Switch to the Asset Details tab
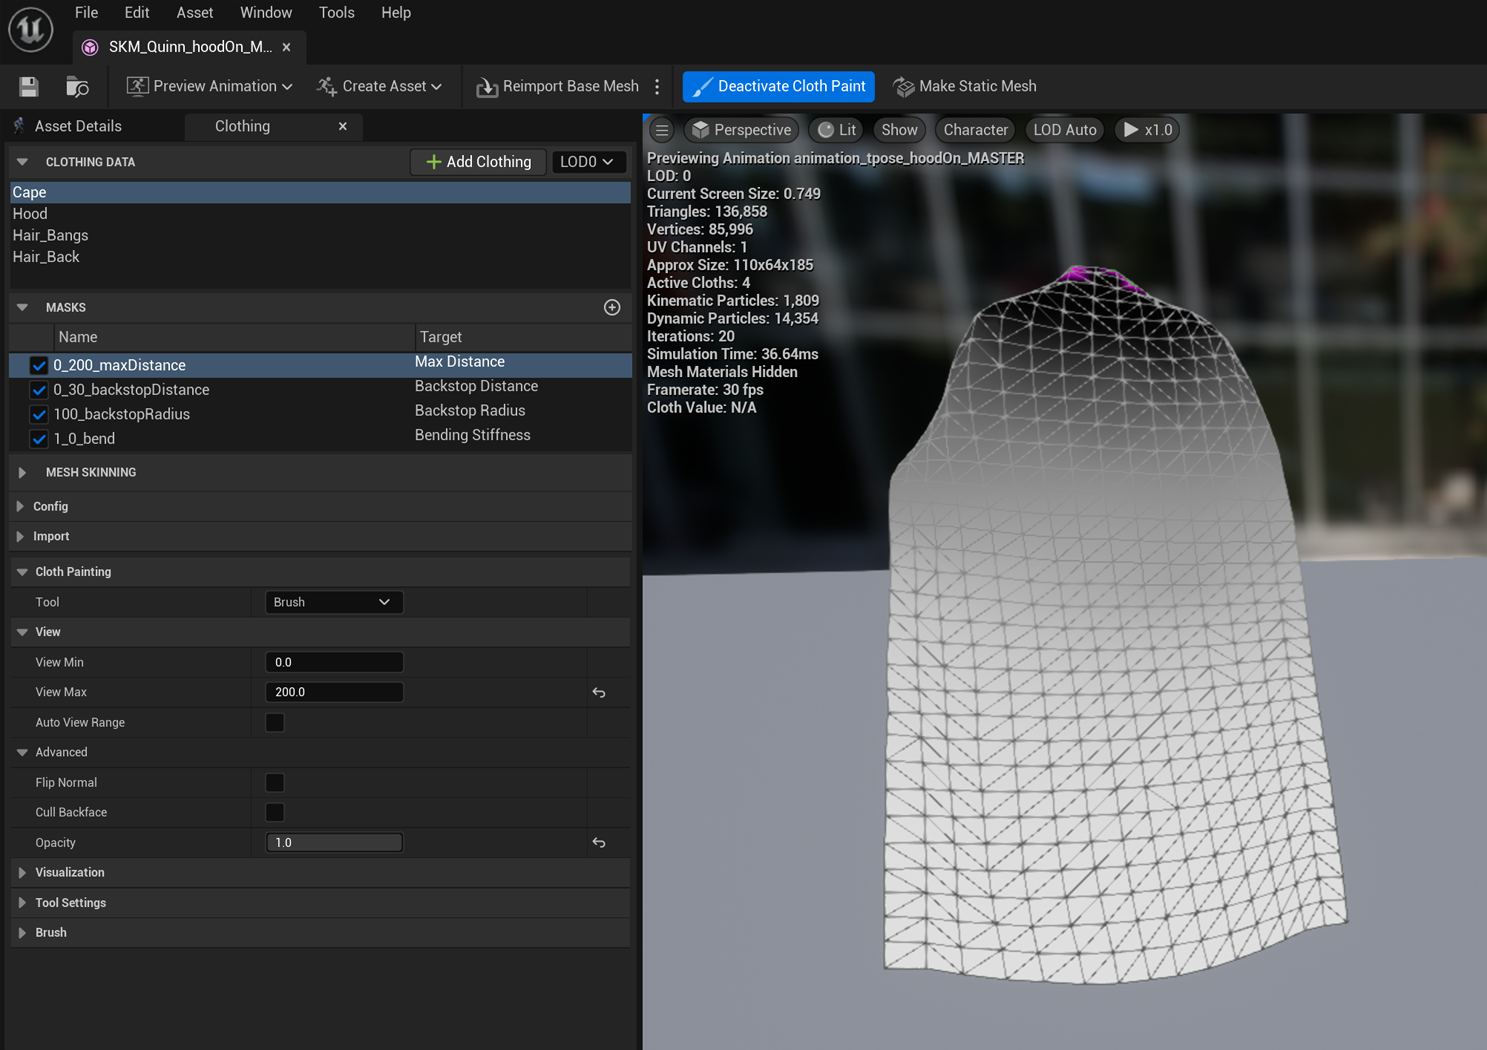 pos(78,127)
